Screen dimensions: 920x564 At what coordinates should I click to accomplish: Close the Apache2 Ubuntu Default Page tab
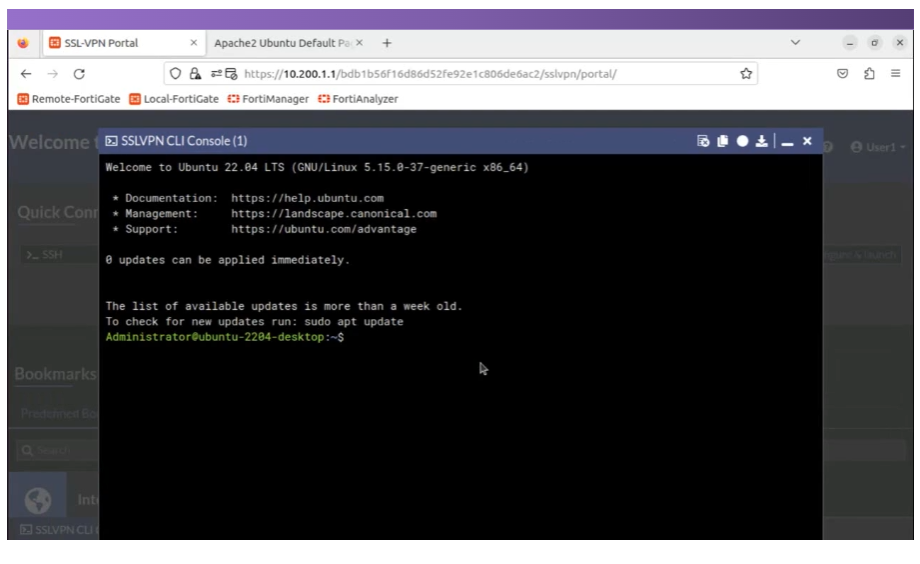[x=360, y=43]
